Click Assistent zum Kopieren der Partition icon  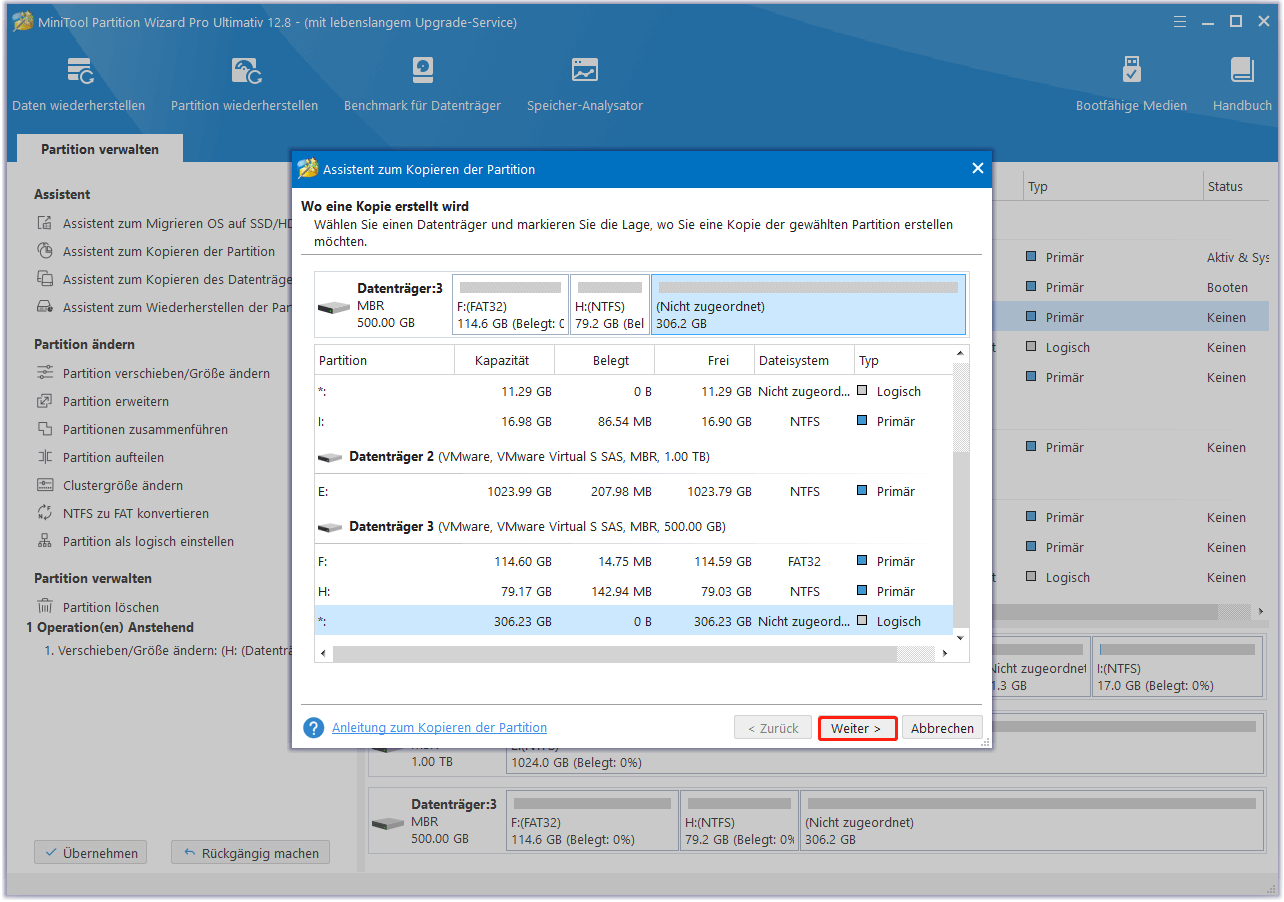click(x=45, y=252)
